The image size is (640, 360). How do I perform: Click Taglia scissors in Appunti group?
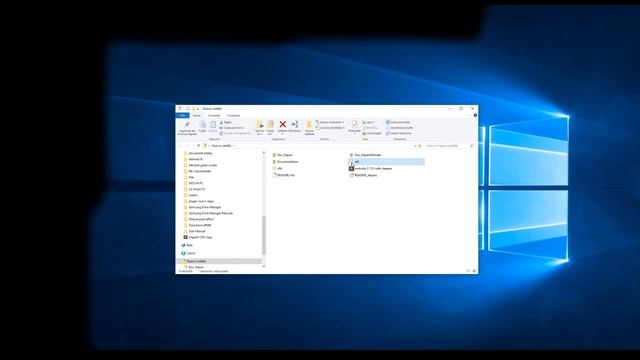[226, 122]
